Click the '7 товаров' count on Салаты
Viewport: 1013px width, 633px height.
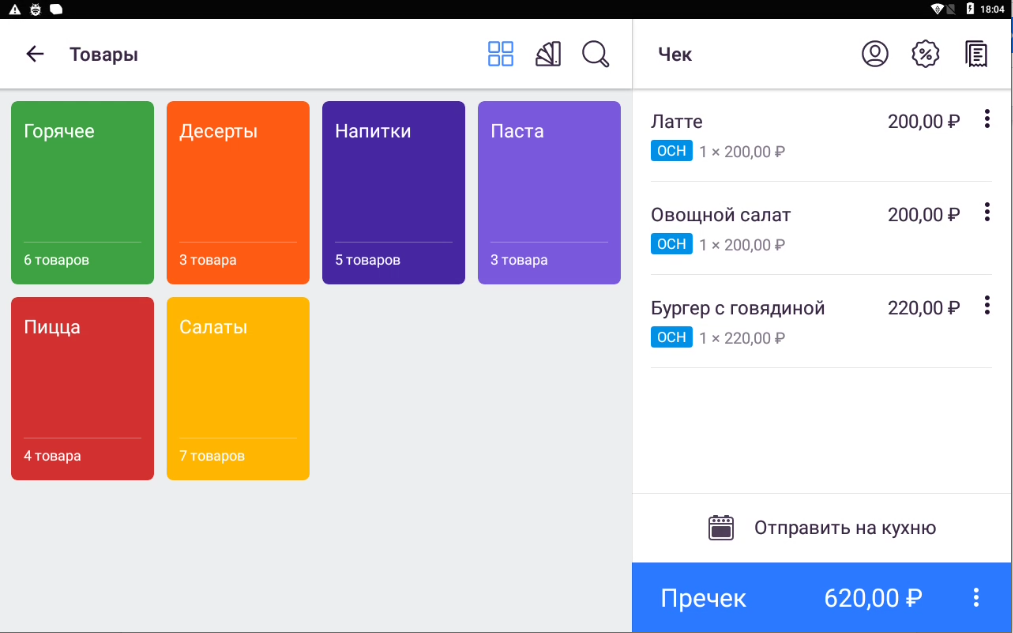(212, 455)
